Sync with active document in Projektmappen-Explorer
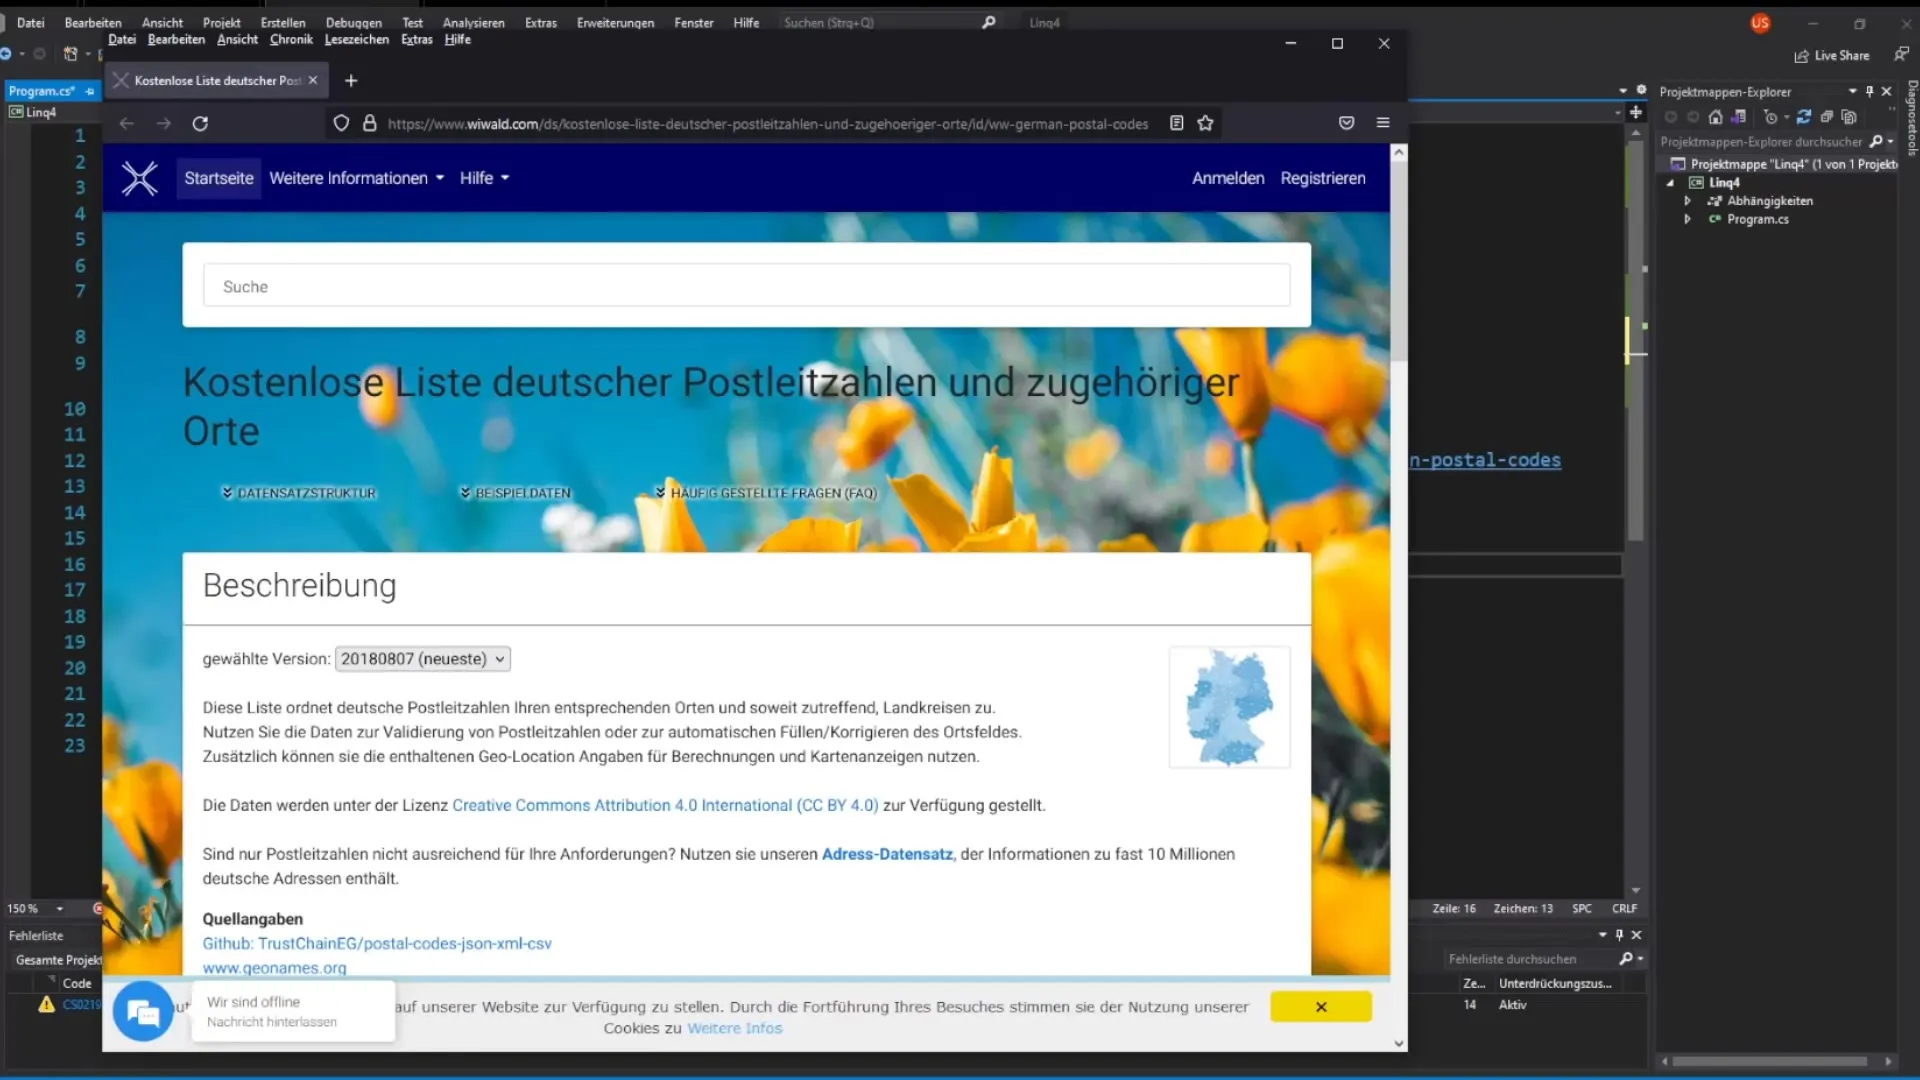The image size is (1920, 1080). point(1804,117)
